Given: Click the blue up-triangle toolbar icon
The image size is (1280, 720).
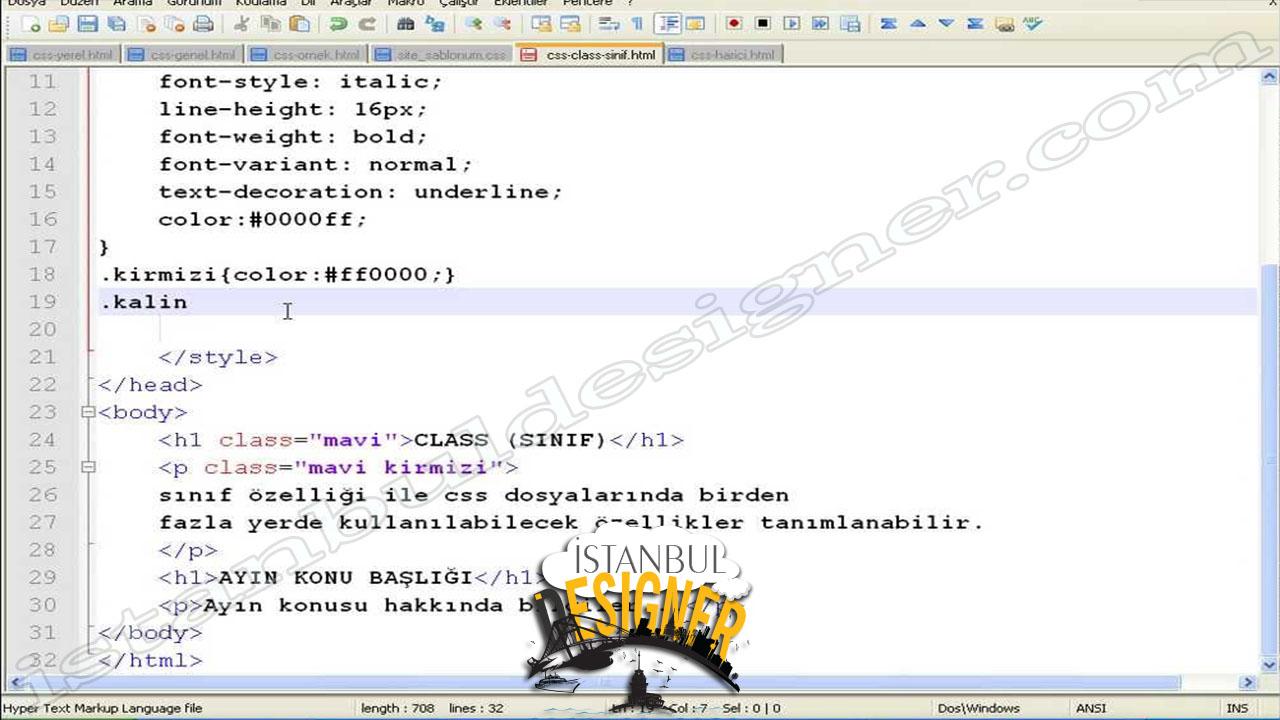Looking at the screenshot, I should click(917, 23).
